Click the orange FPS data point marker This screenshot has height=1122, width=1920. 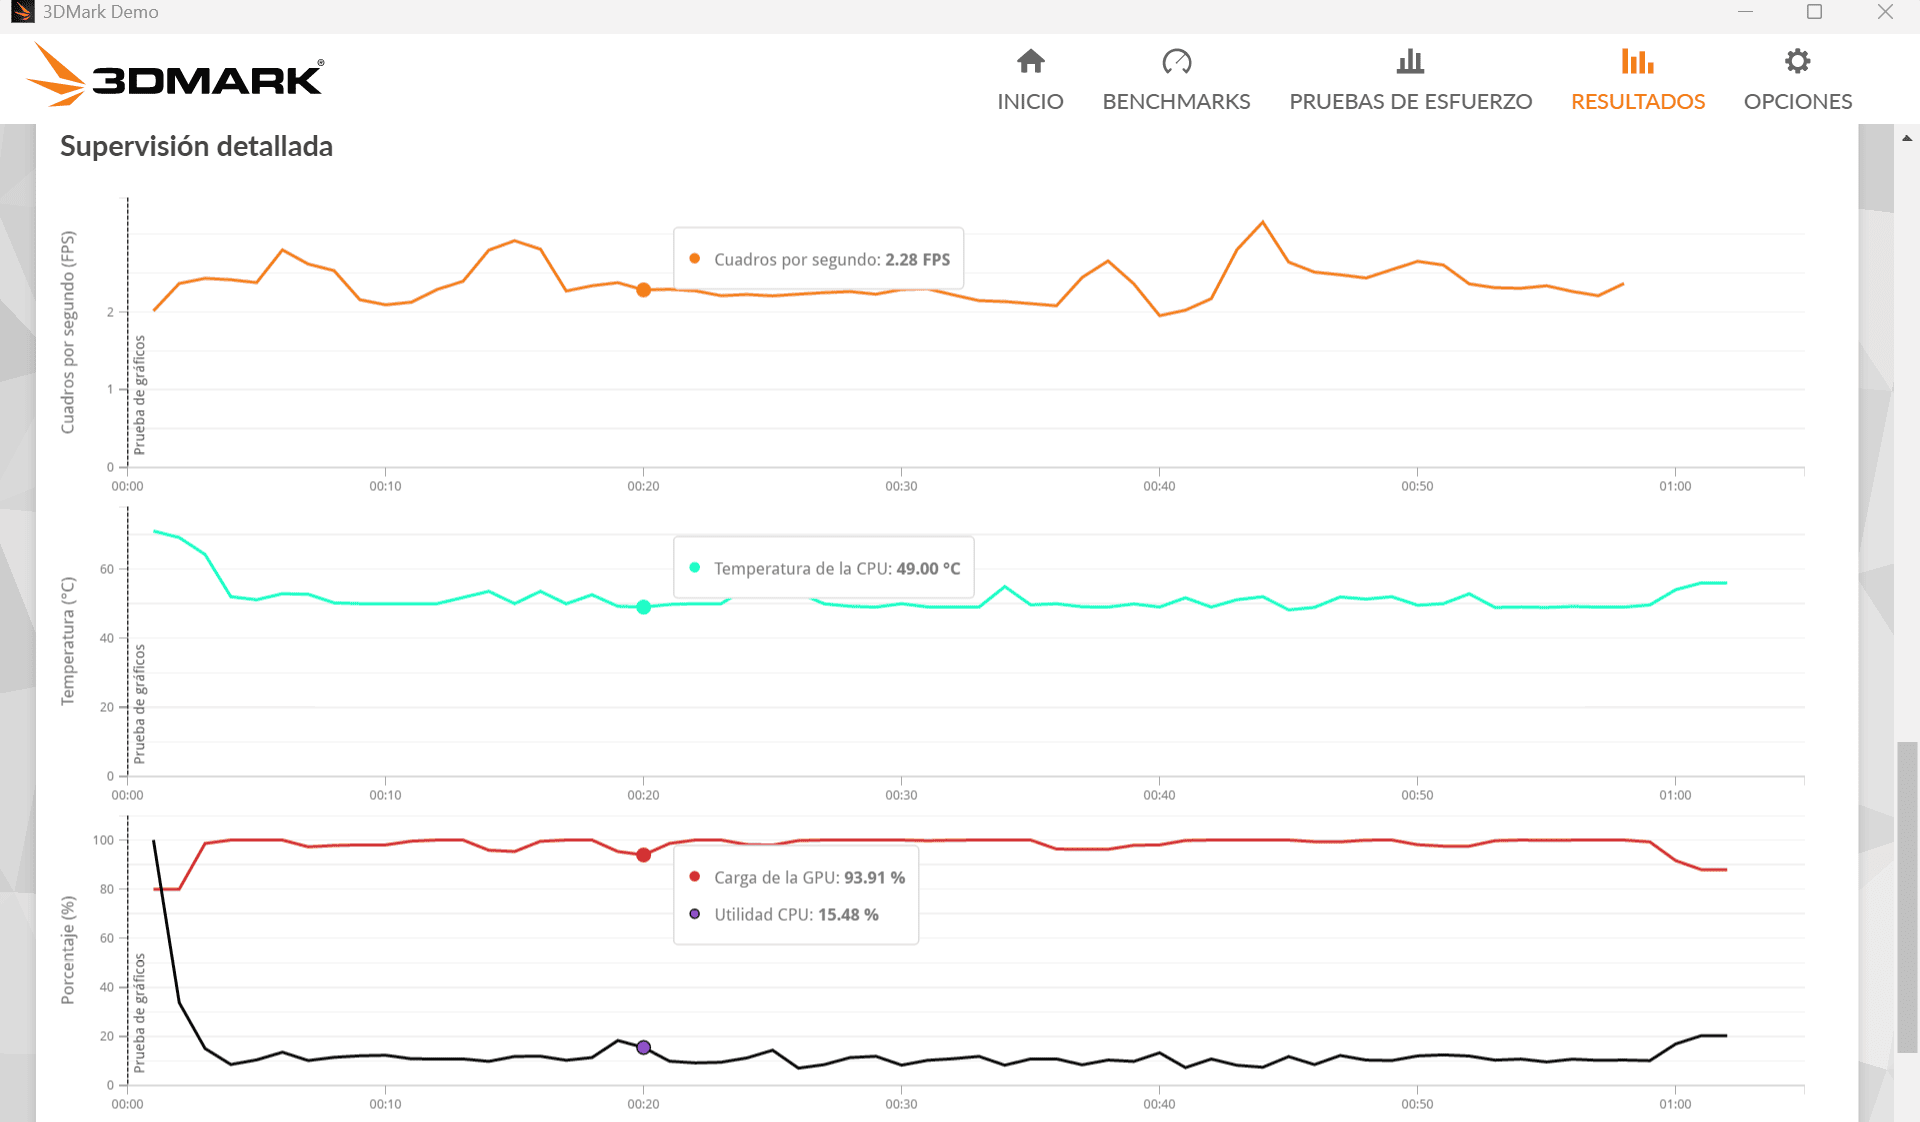(x=644, y=290)
